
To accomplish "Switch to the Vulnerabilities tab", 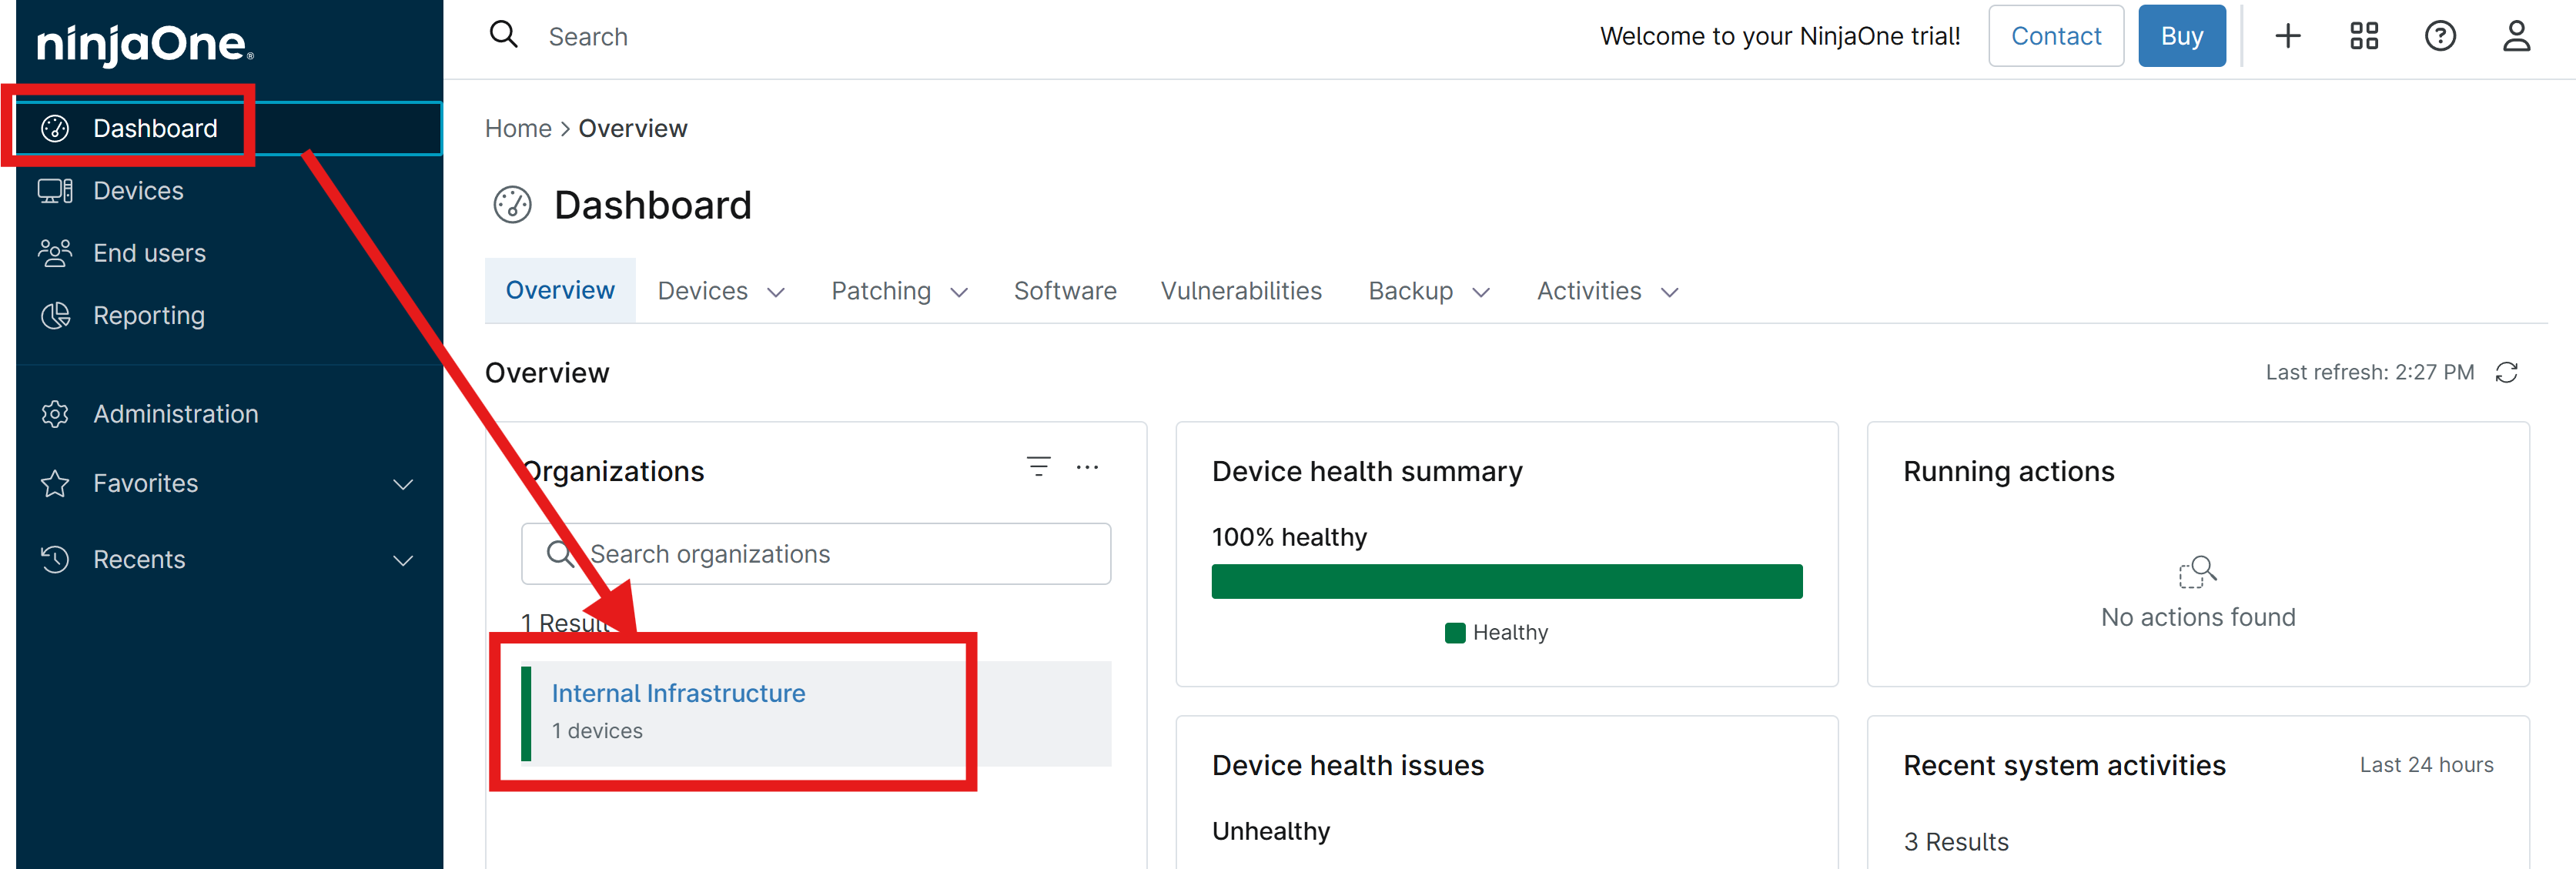I will coord(1241,291).
